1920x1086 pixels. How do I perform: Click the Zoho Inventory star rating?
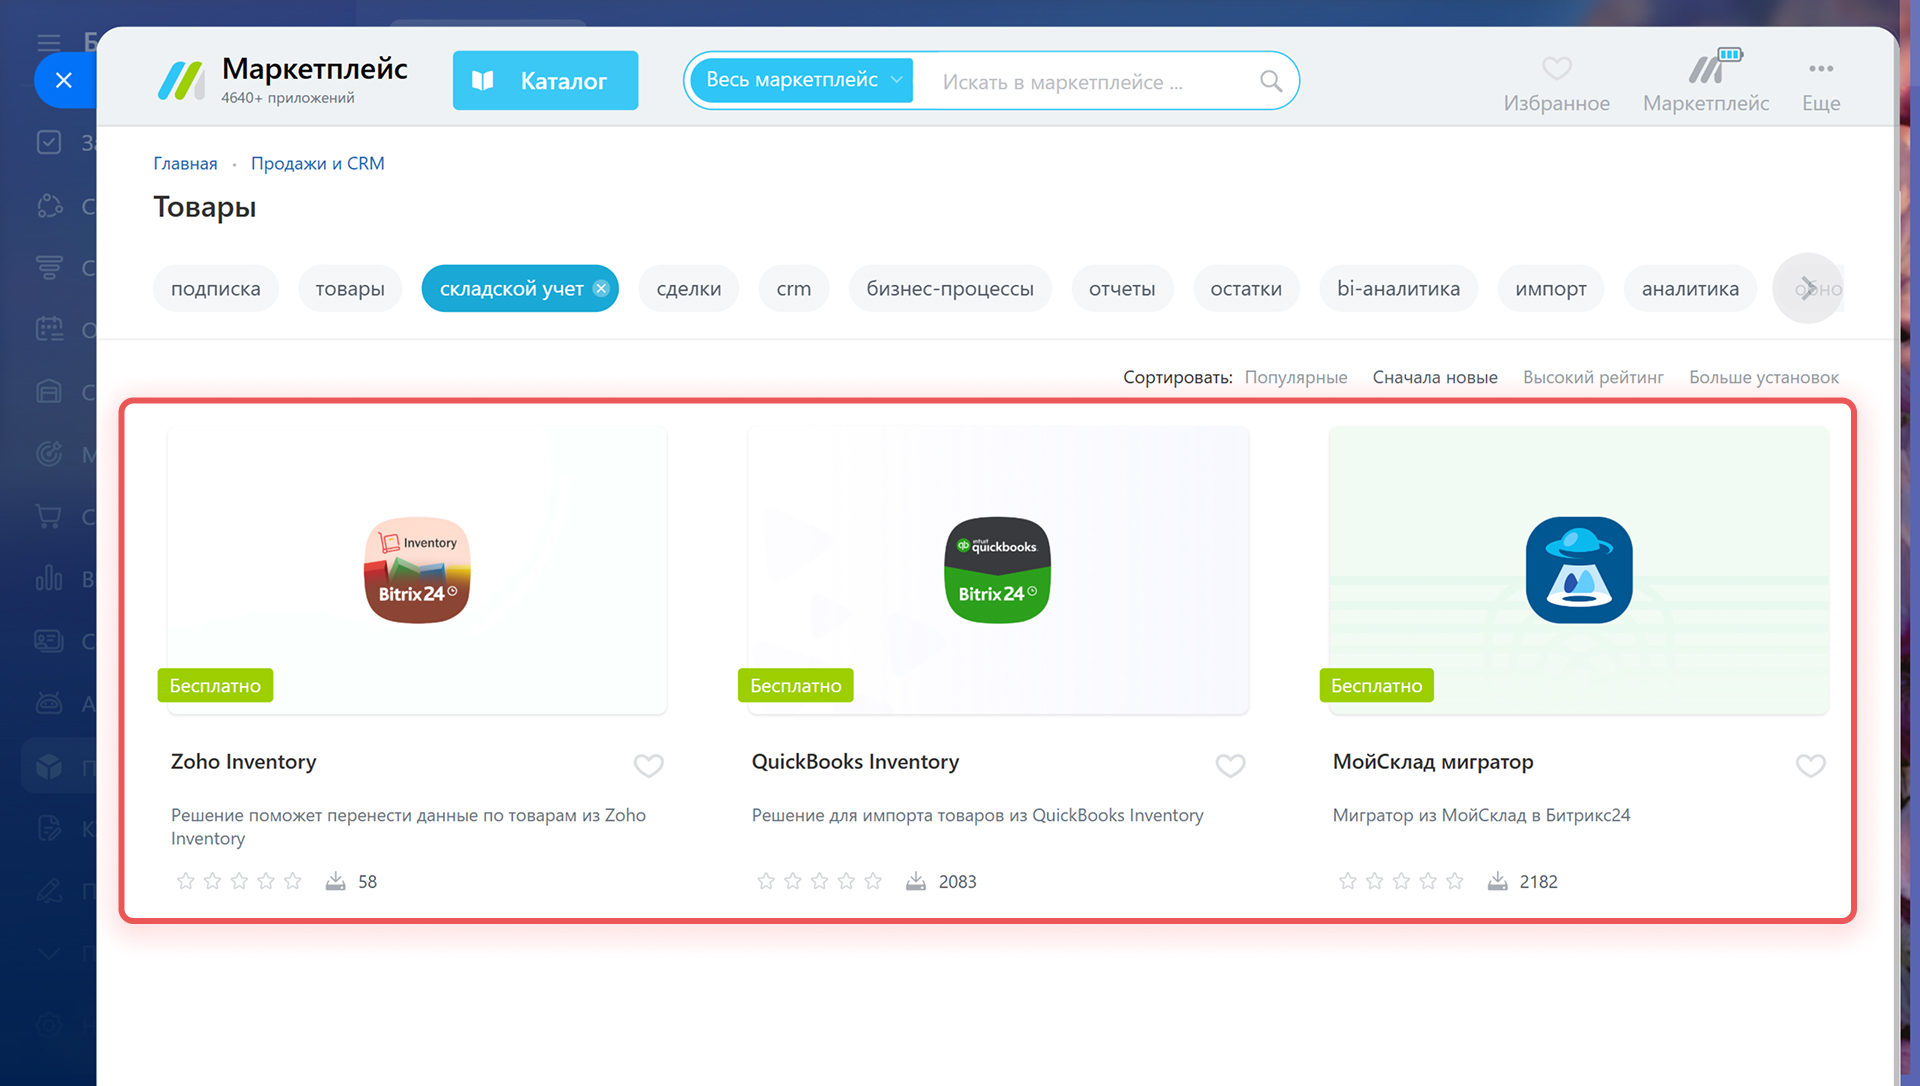(x=239, y=881)
